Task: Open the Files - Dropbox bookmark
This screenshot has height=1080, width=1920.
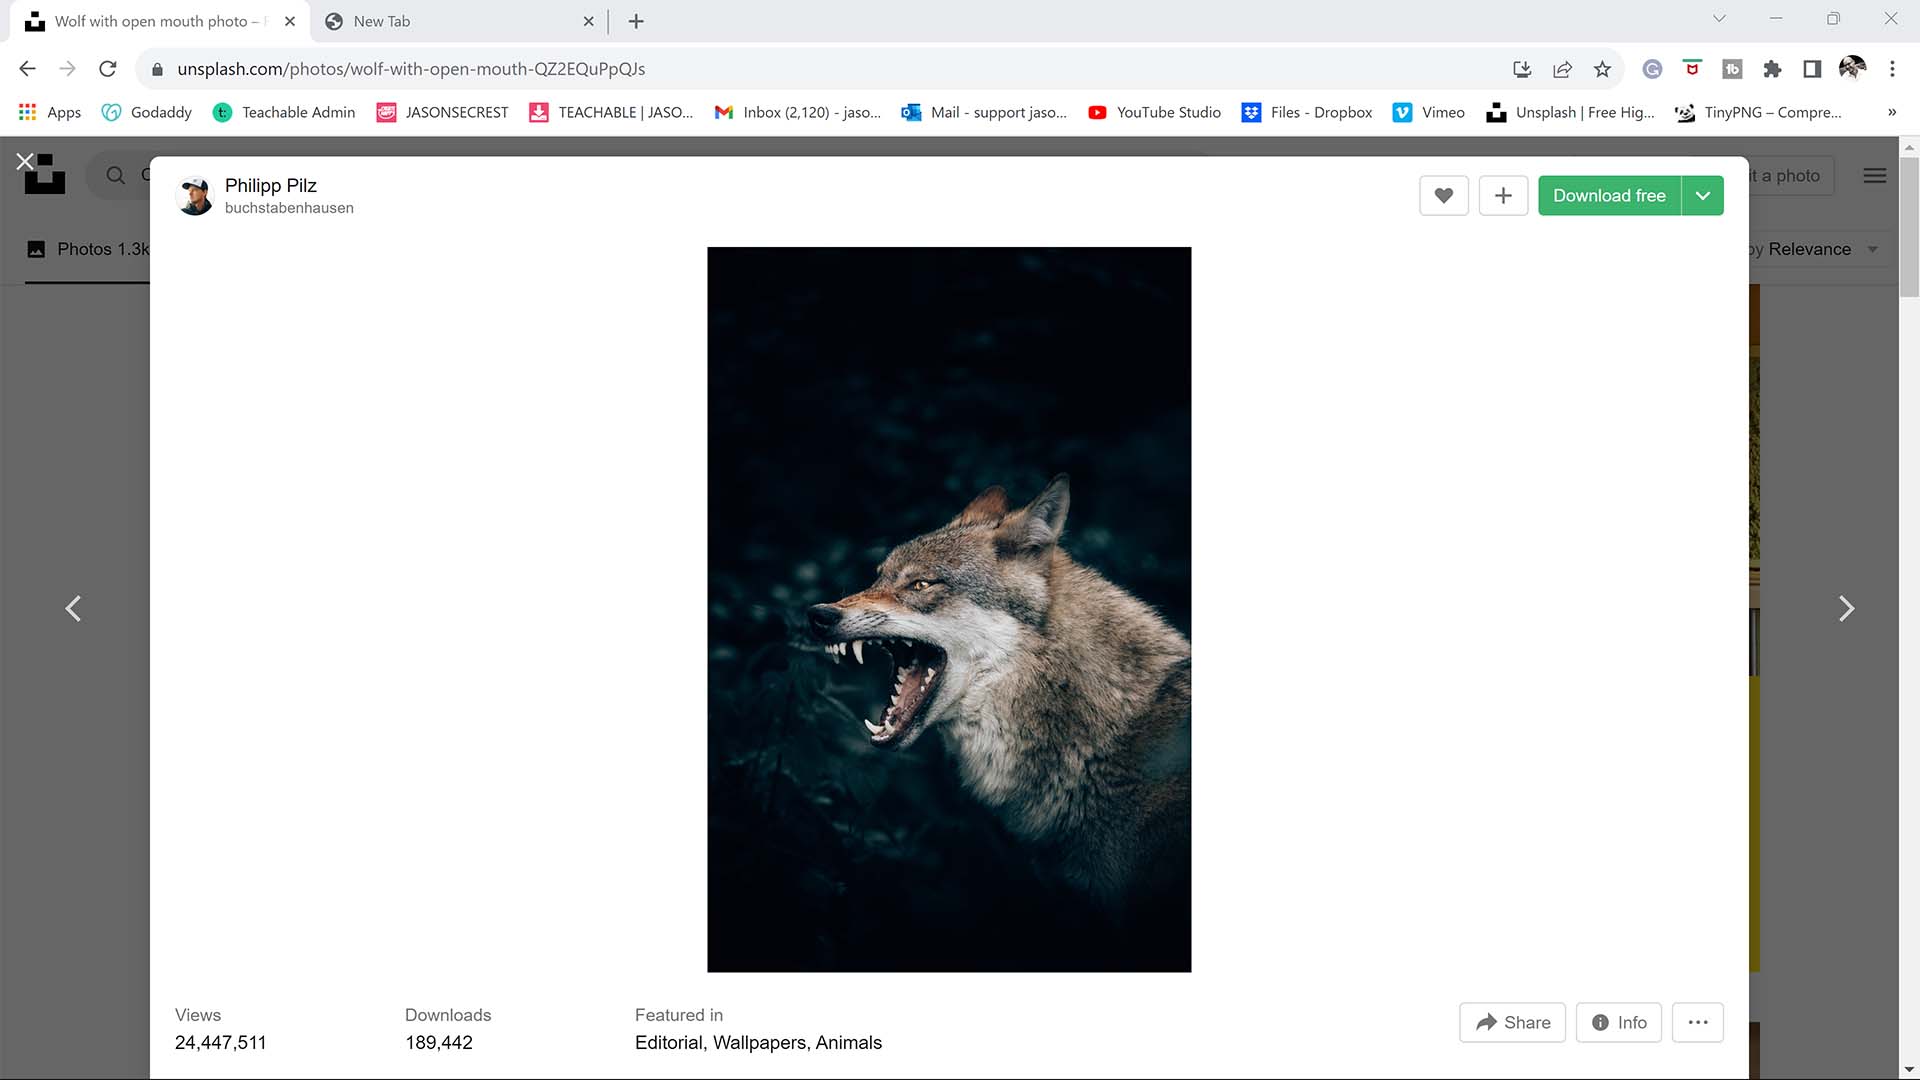Action: (x=1307, y=113)
